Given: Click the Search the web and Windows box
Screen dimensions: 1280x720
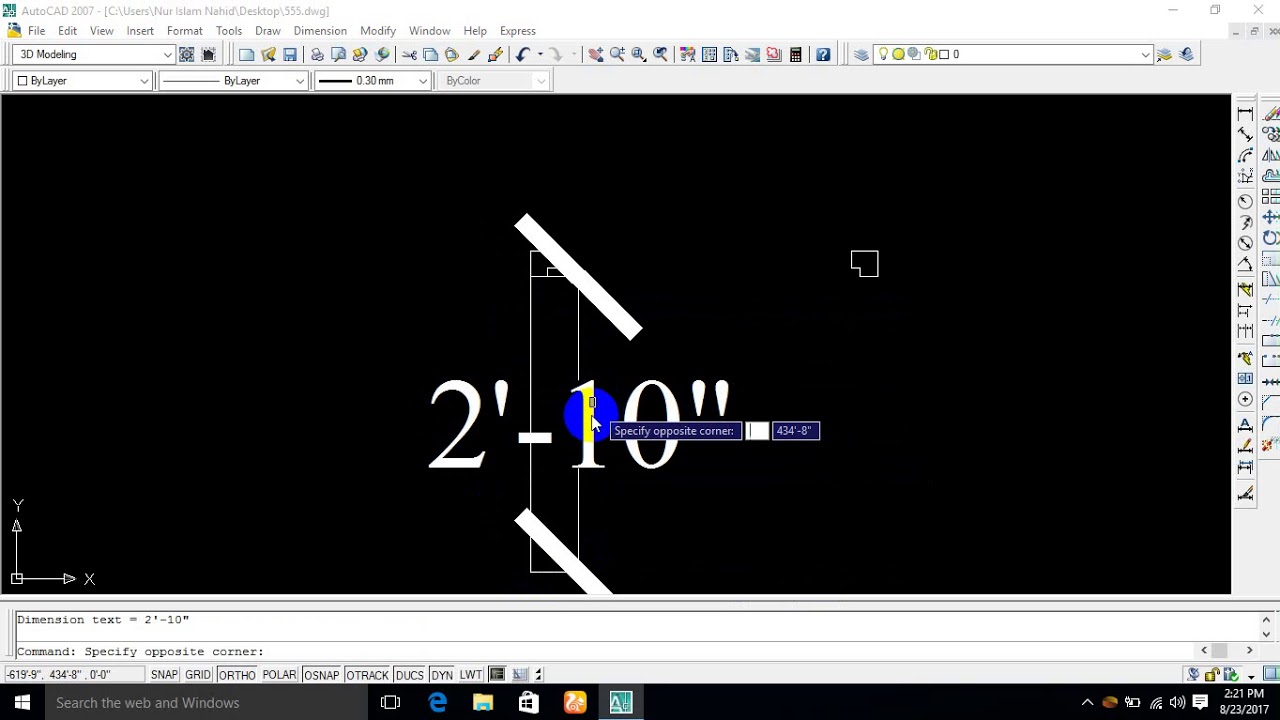Looking at the screenshot, I should 207,703.
